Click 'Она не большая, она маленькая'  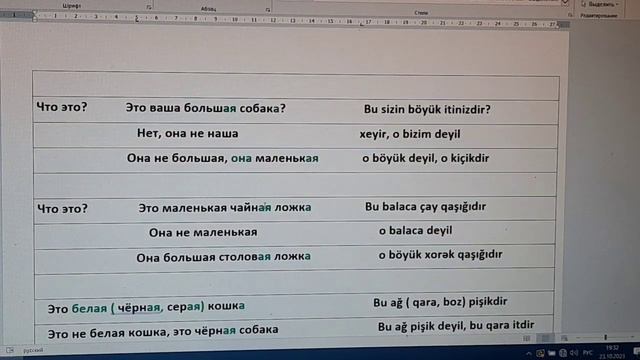pyautogui.click(x=222, y=158)
